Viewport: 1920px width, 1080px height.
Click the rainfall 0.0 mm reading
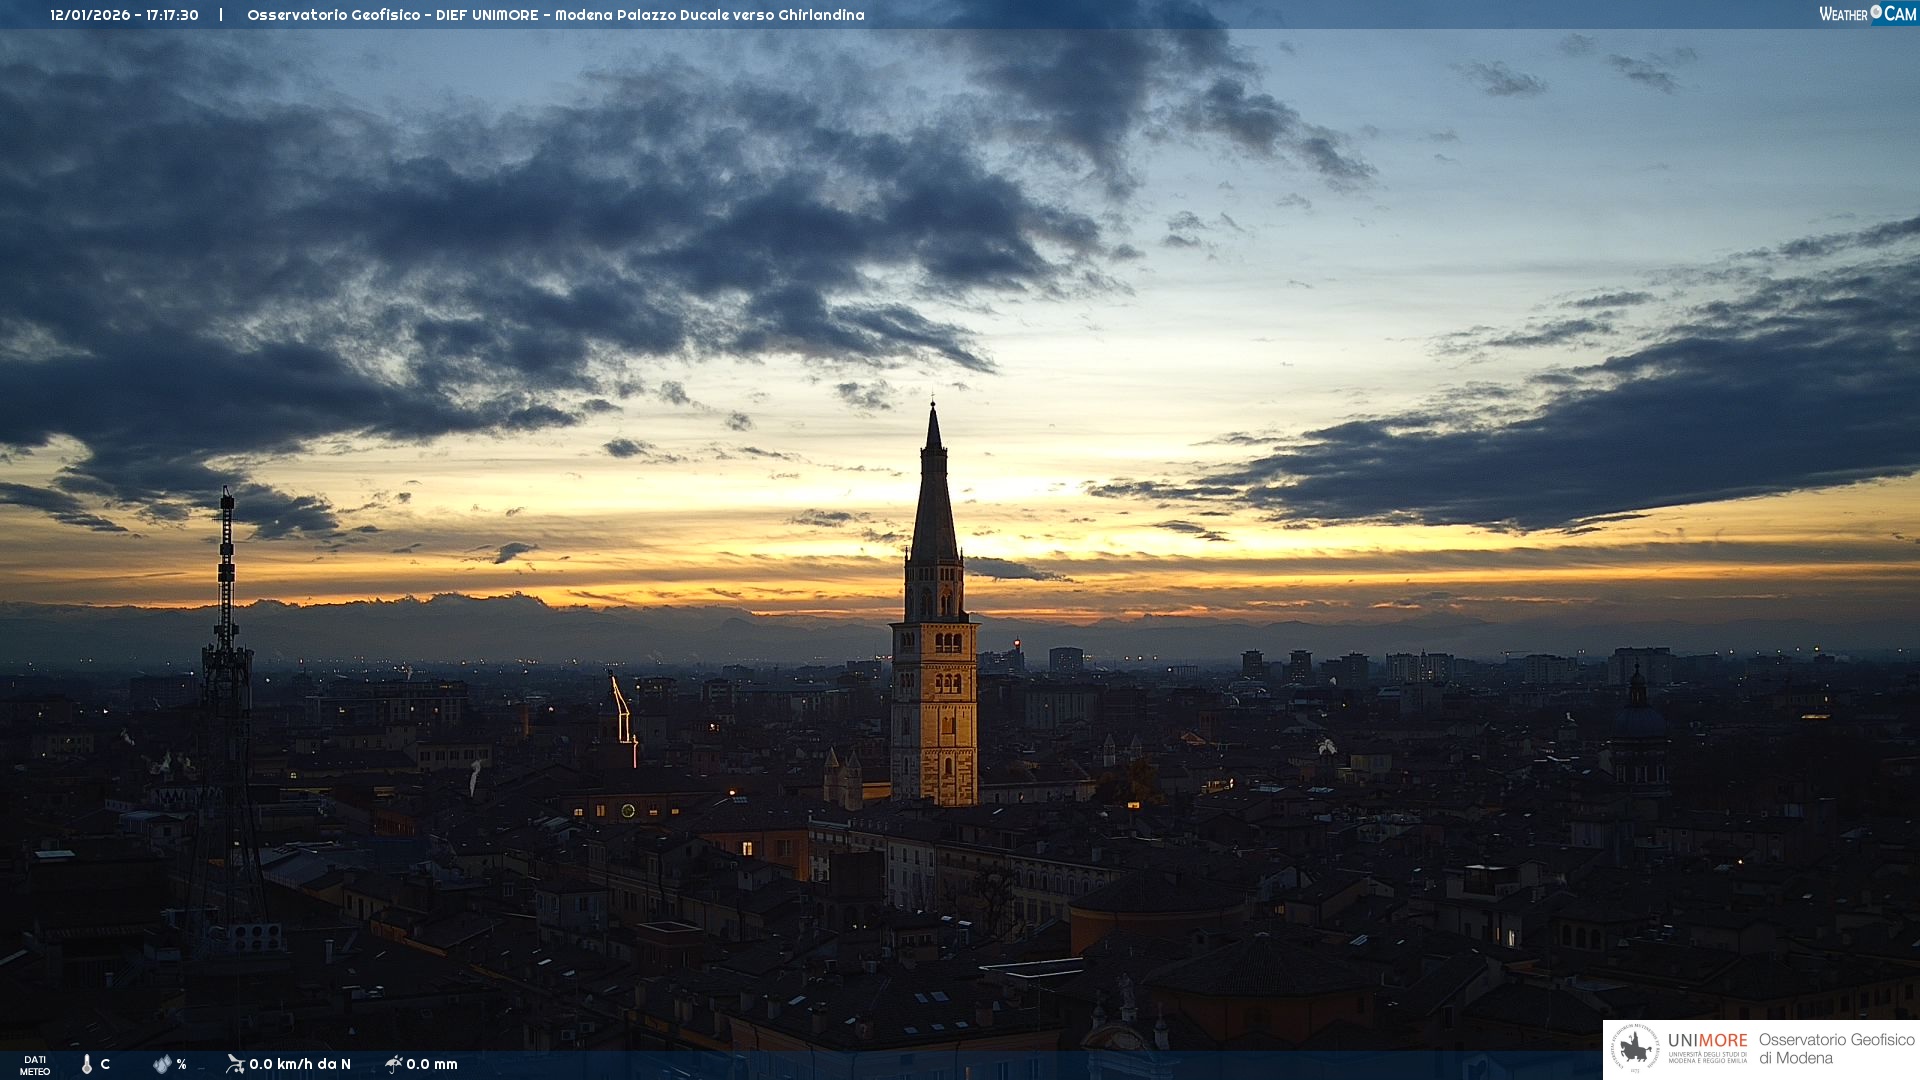point(432,1064)
